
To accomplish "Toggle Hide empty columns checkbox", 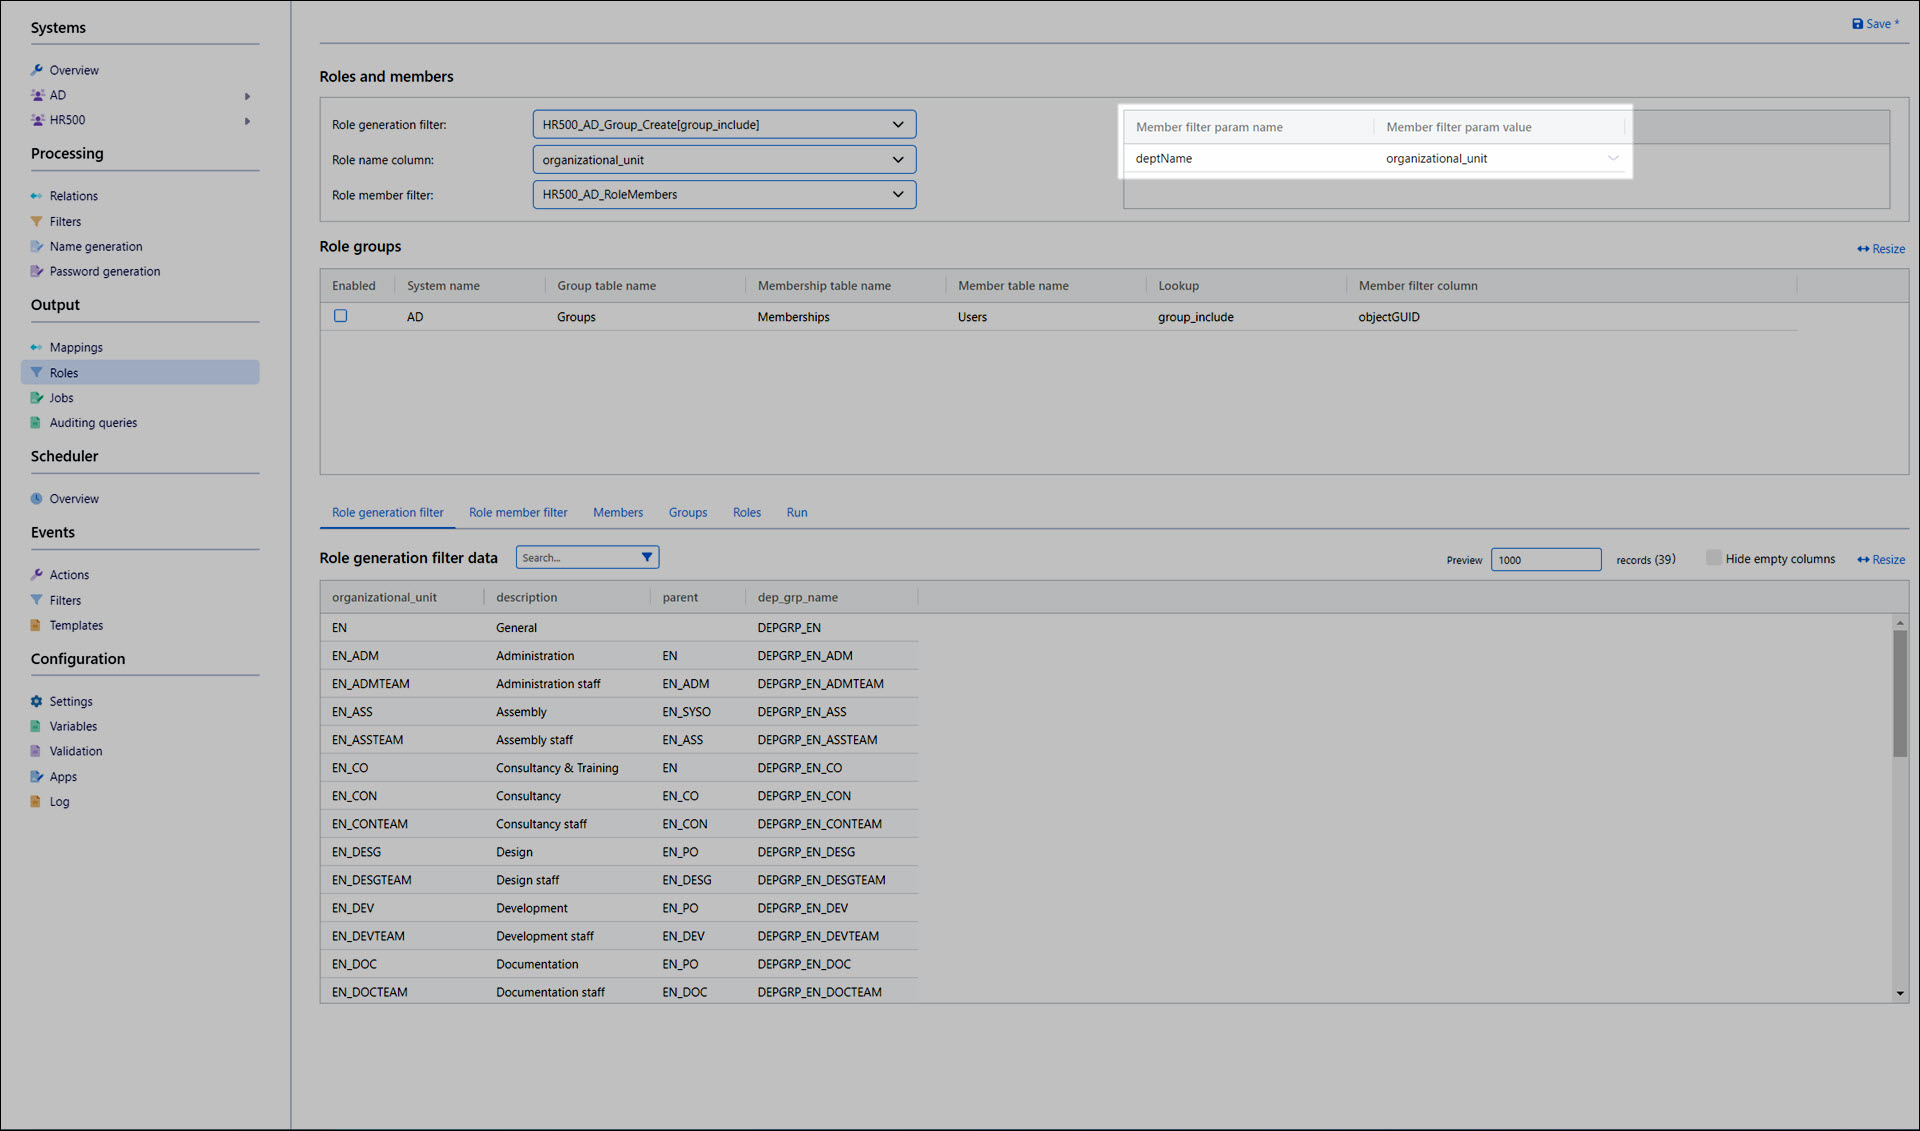I will [x=1713, y=558].
